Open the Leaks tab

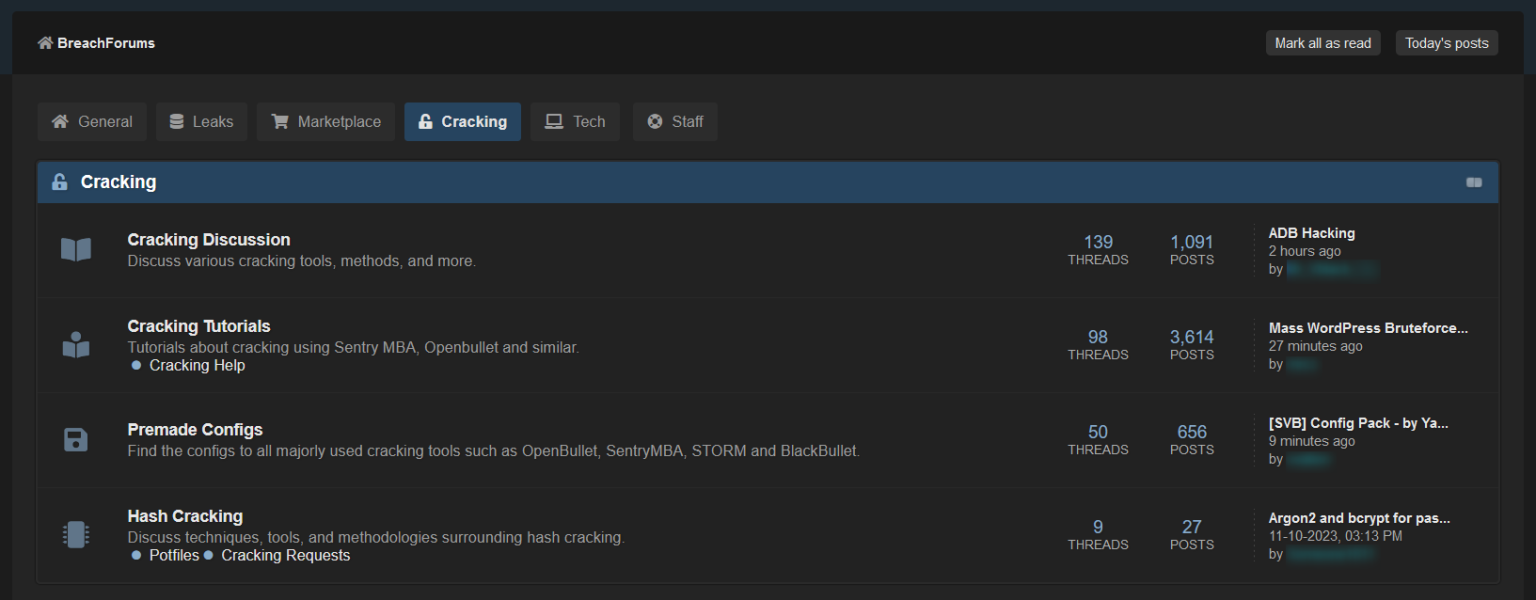click(202, 122)
